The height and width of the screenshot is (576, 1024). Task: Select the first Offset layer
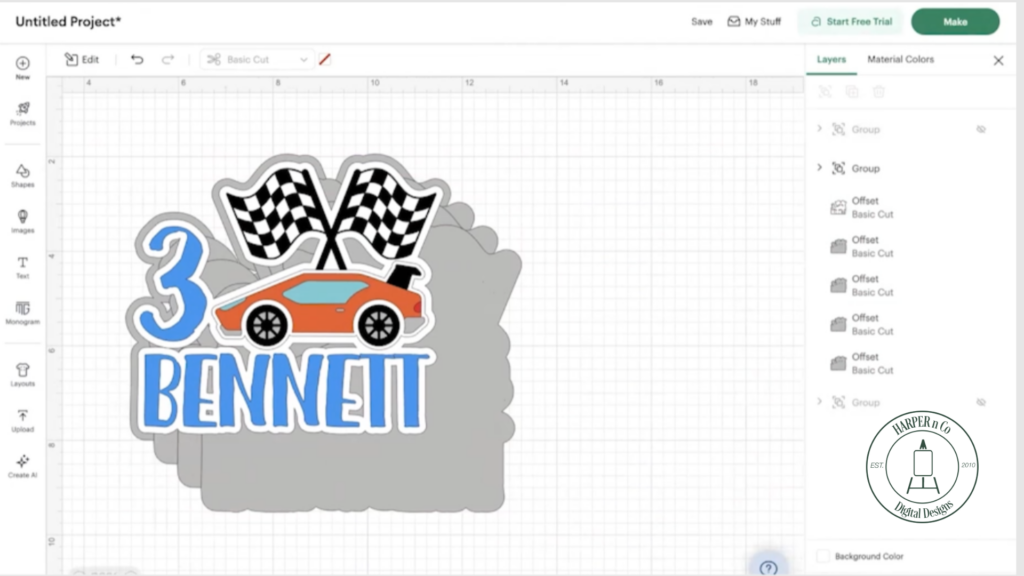(870, 207)
